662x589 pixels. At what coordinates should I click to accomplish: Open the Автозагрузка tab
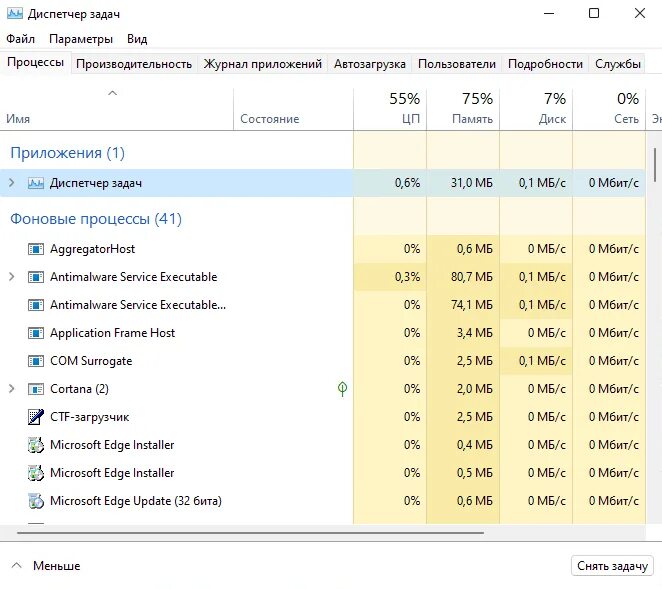[x=370, y=64]
